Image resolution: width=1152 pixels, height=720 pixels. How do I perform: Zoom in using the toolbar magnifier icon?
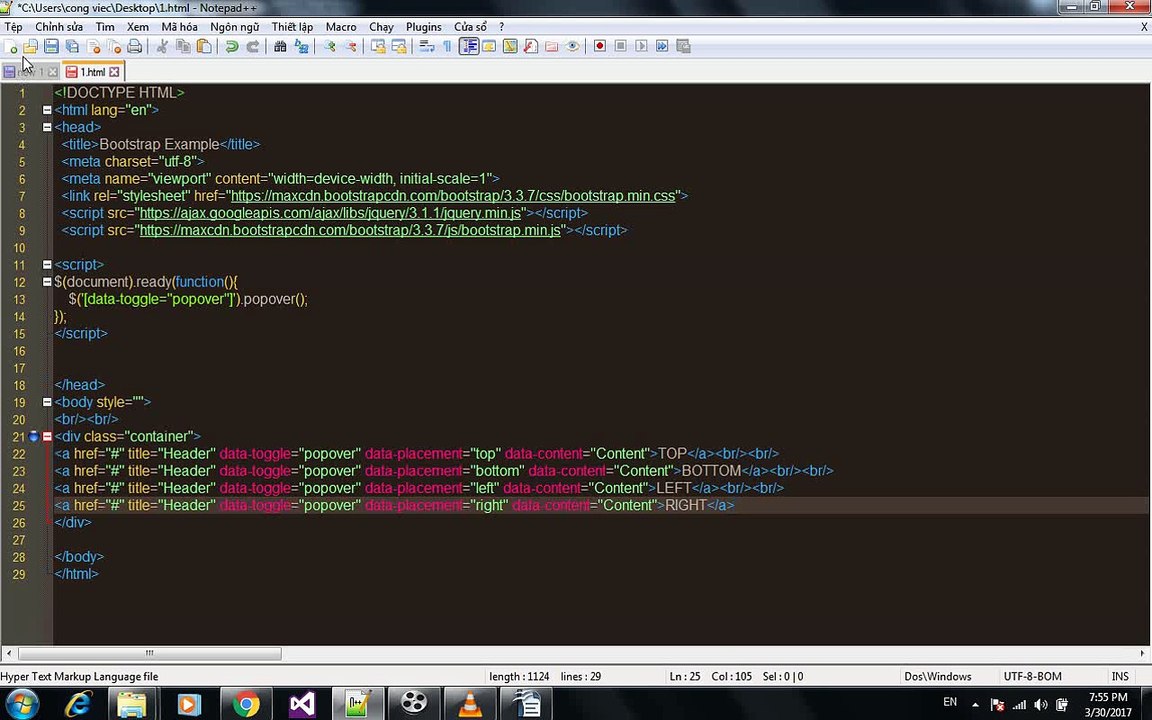coord(329,46)
